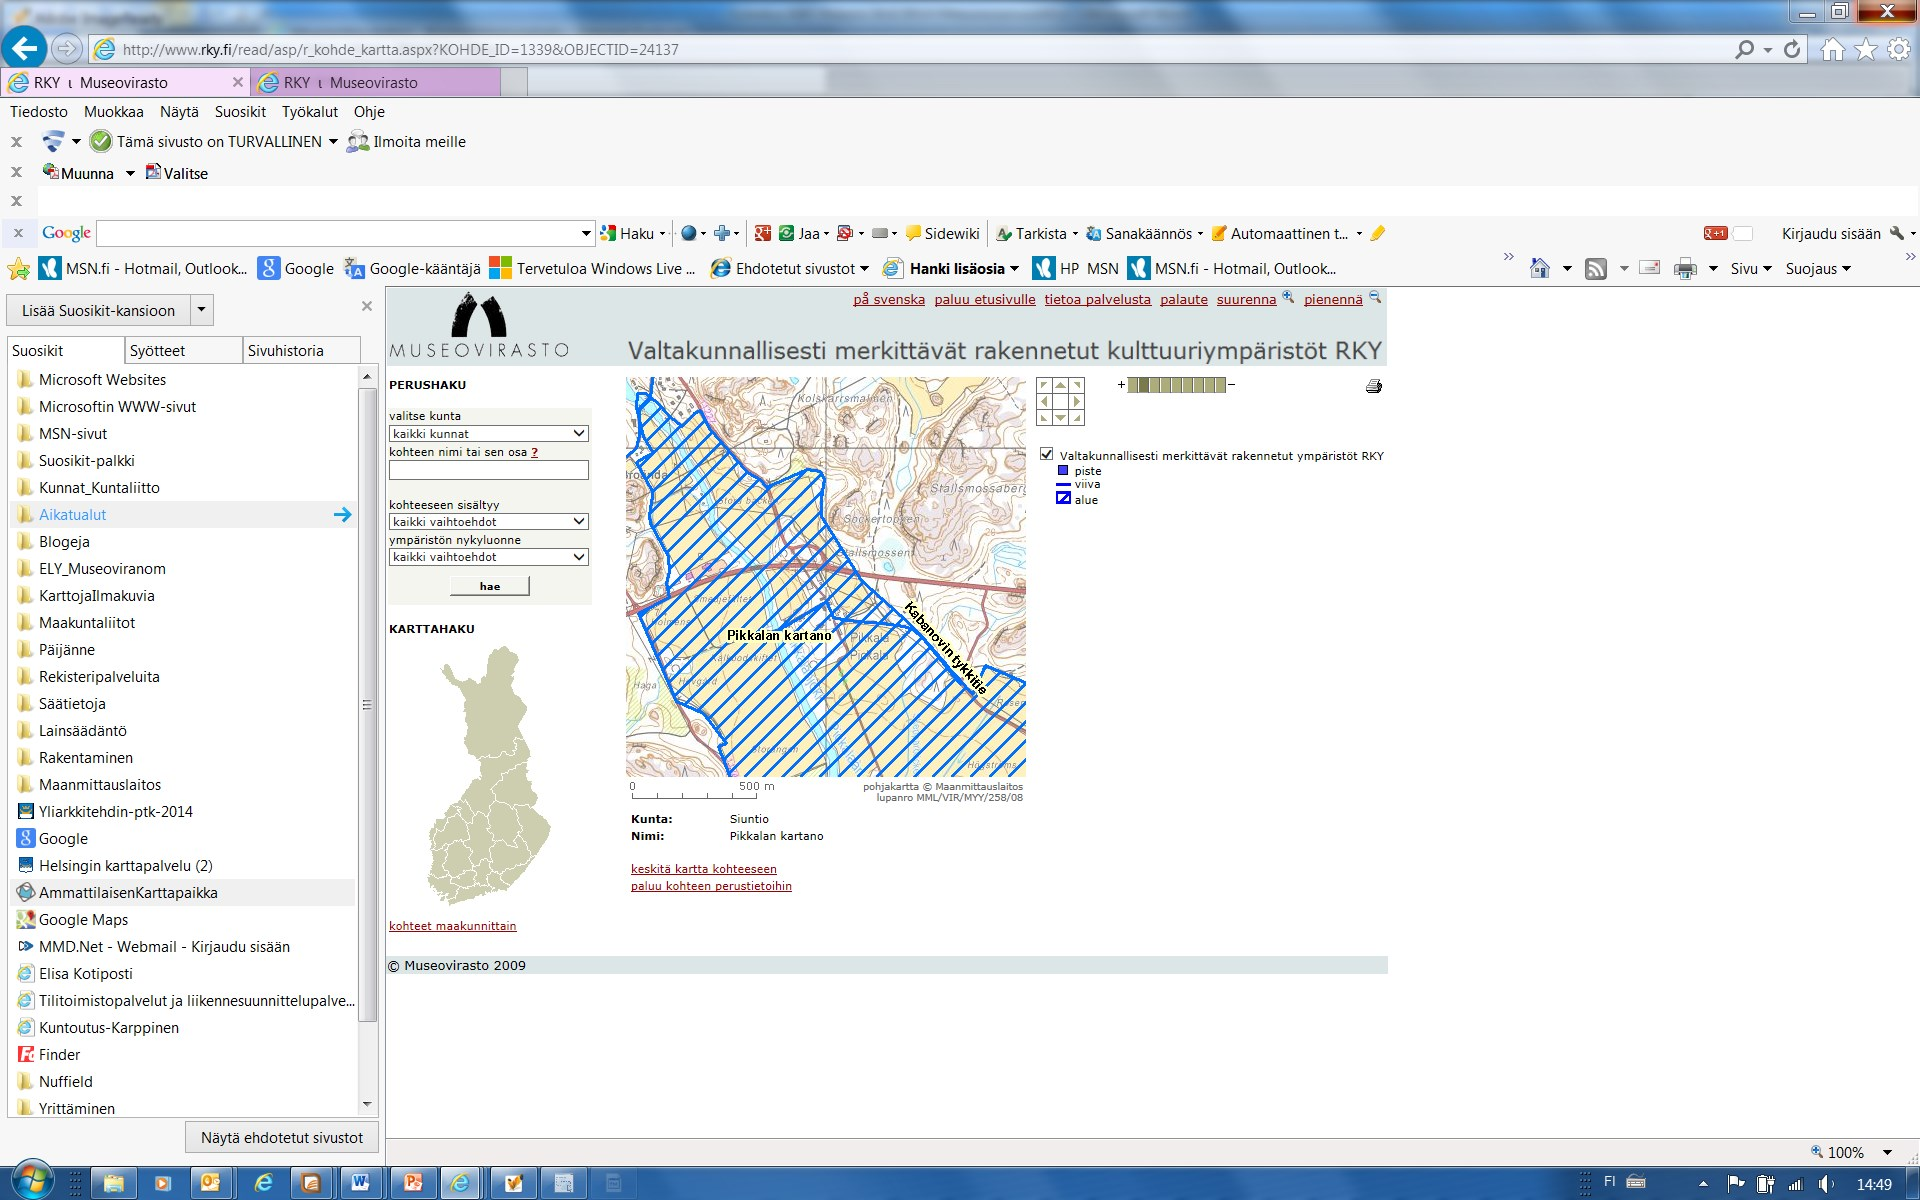Open the Tiedosto menu

[x=39, y=111]
